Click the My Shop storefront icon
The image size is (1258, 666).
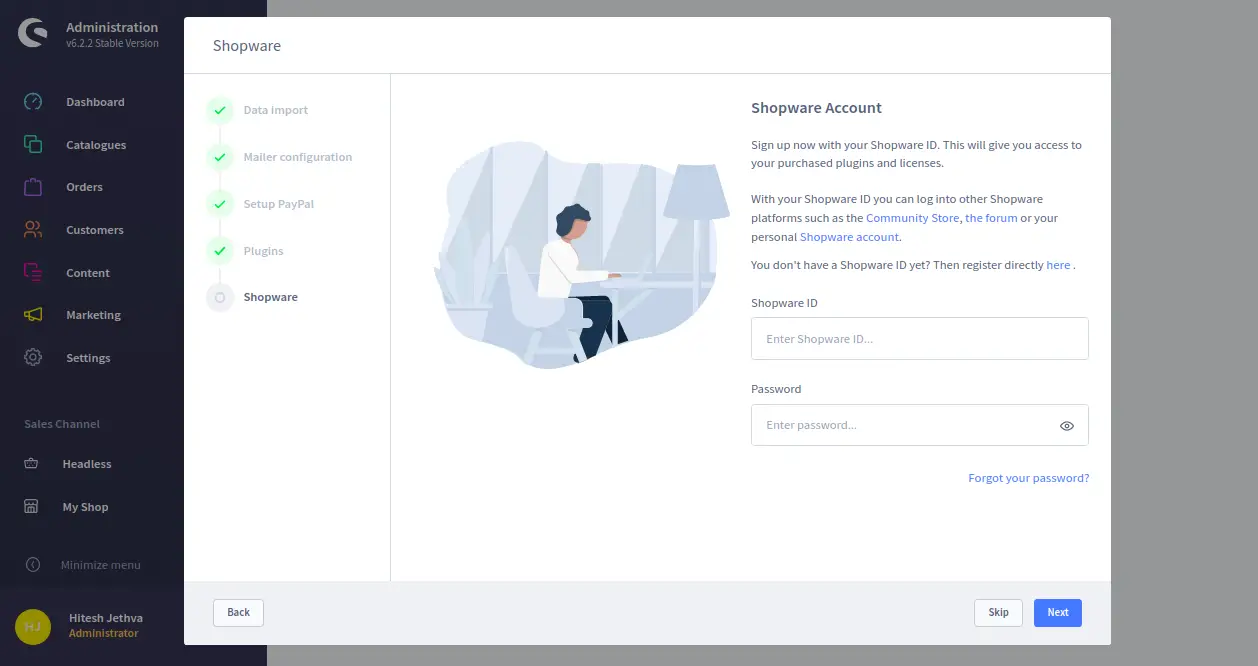point(31,507)
